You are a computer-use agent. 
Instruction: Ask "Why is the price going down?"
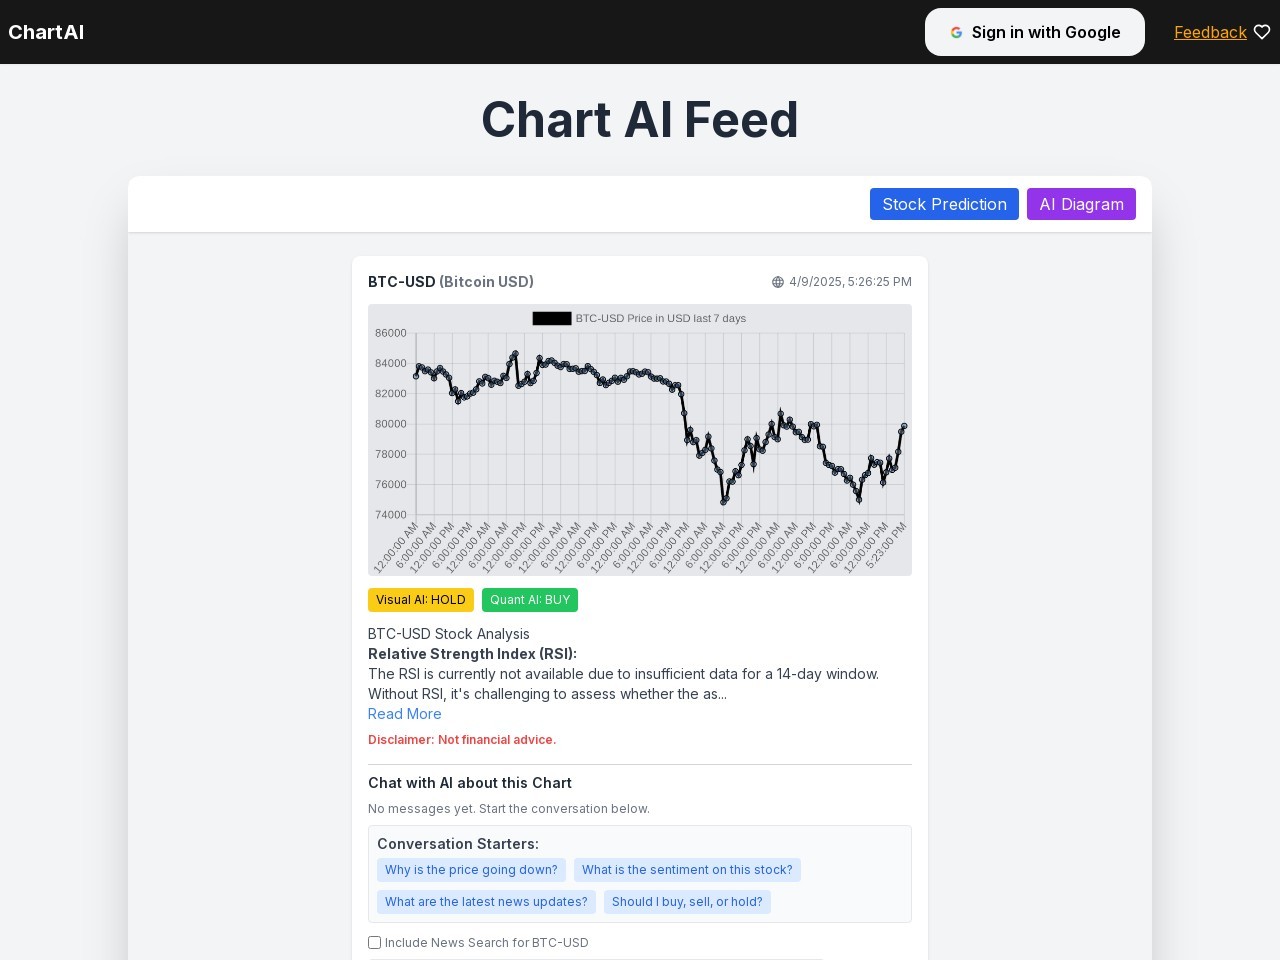click(x=471, y=870)
